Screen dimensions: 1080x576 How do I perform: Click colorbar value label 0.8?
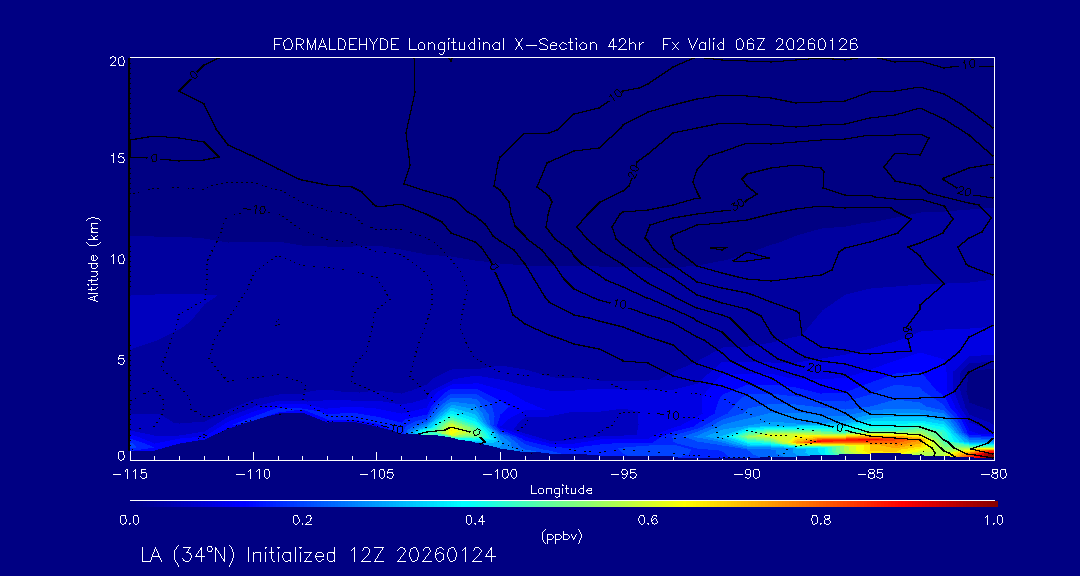coord(822,521)
